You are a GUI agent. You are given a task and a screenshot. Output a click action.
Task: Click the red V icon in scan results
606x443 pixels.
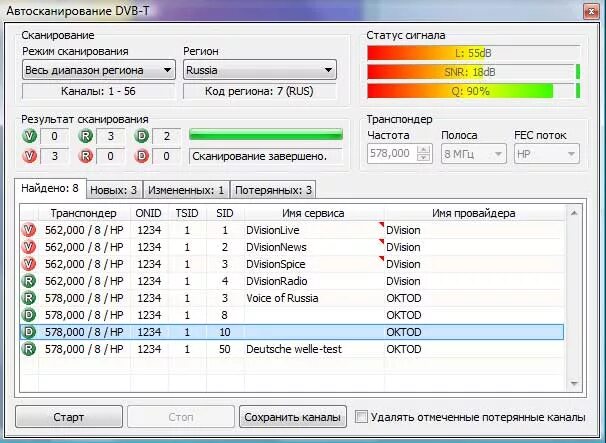(29, 156)
